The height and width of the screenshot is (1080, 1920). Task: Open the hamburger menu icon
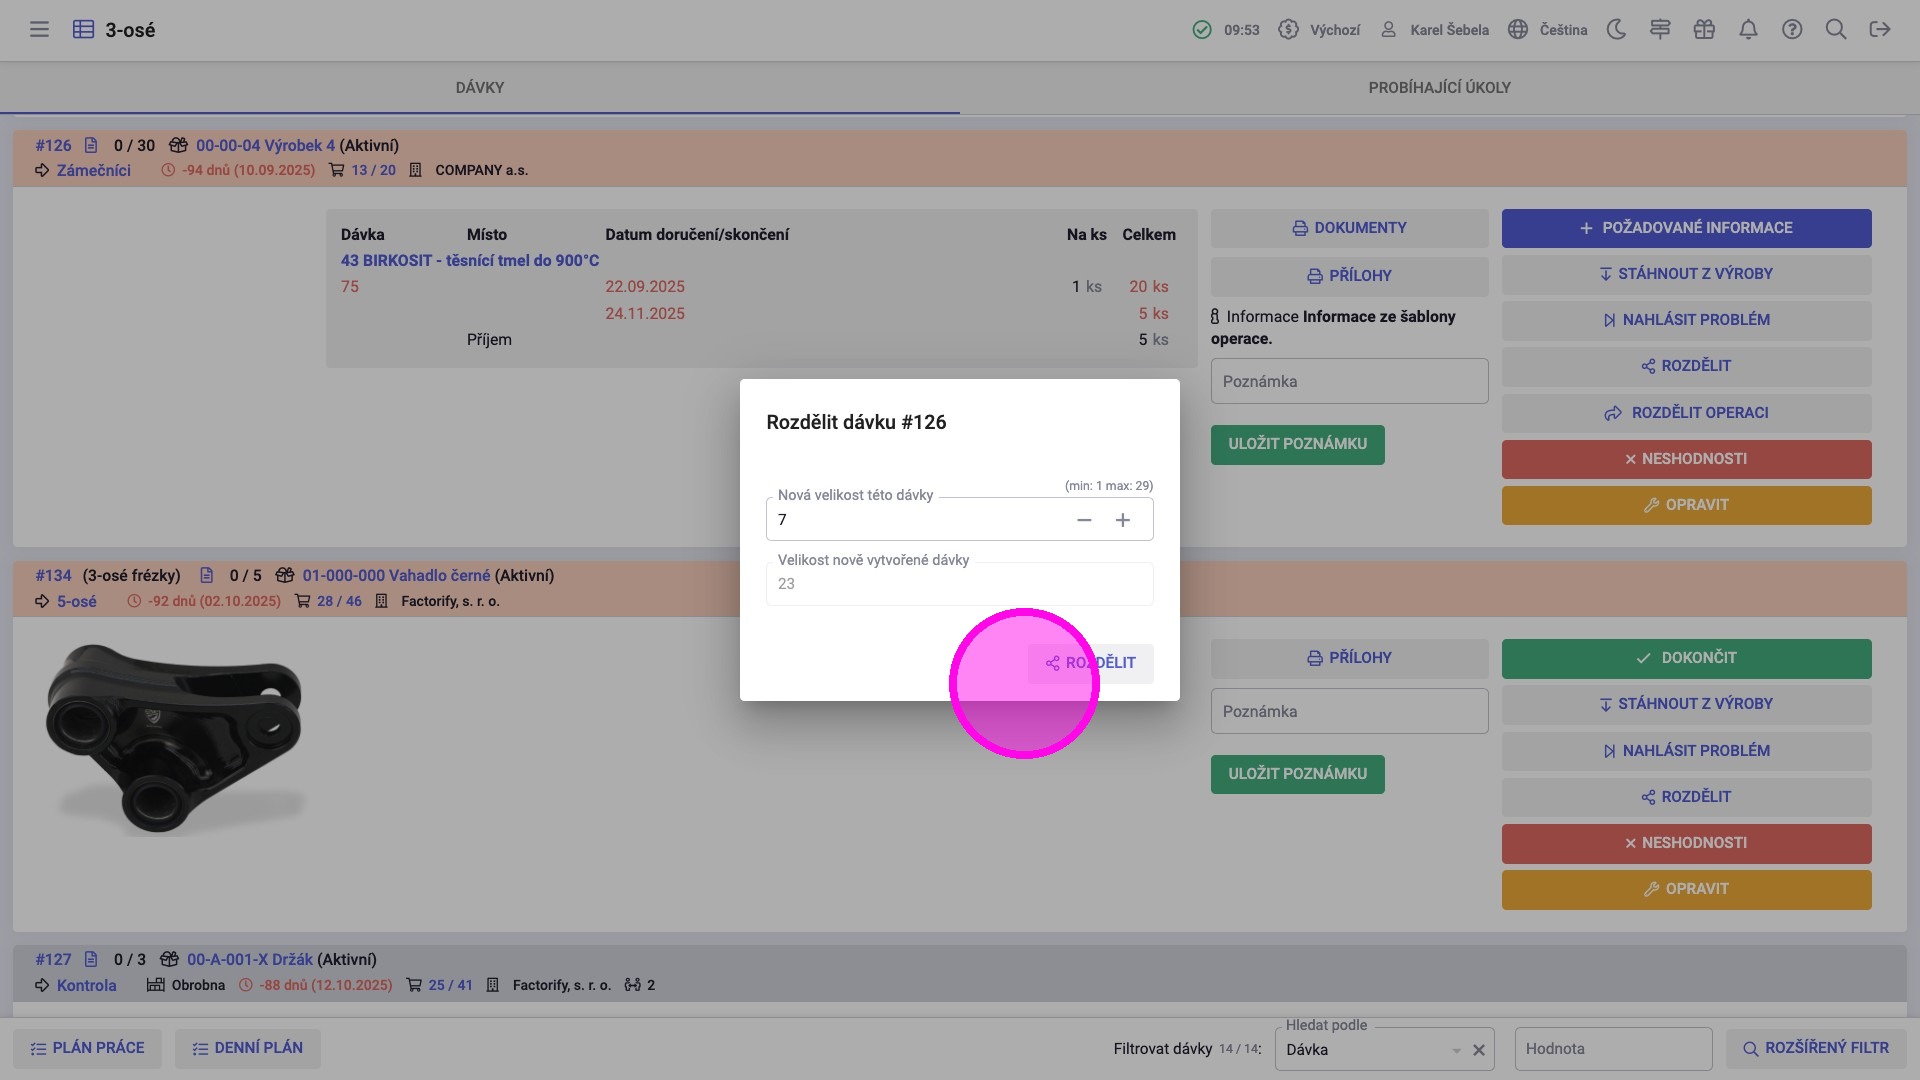coord(39,30)
